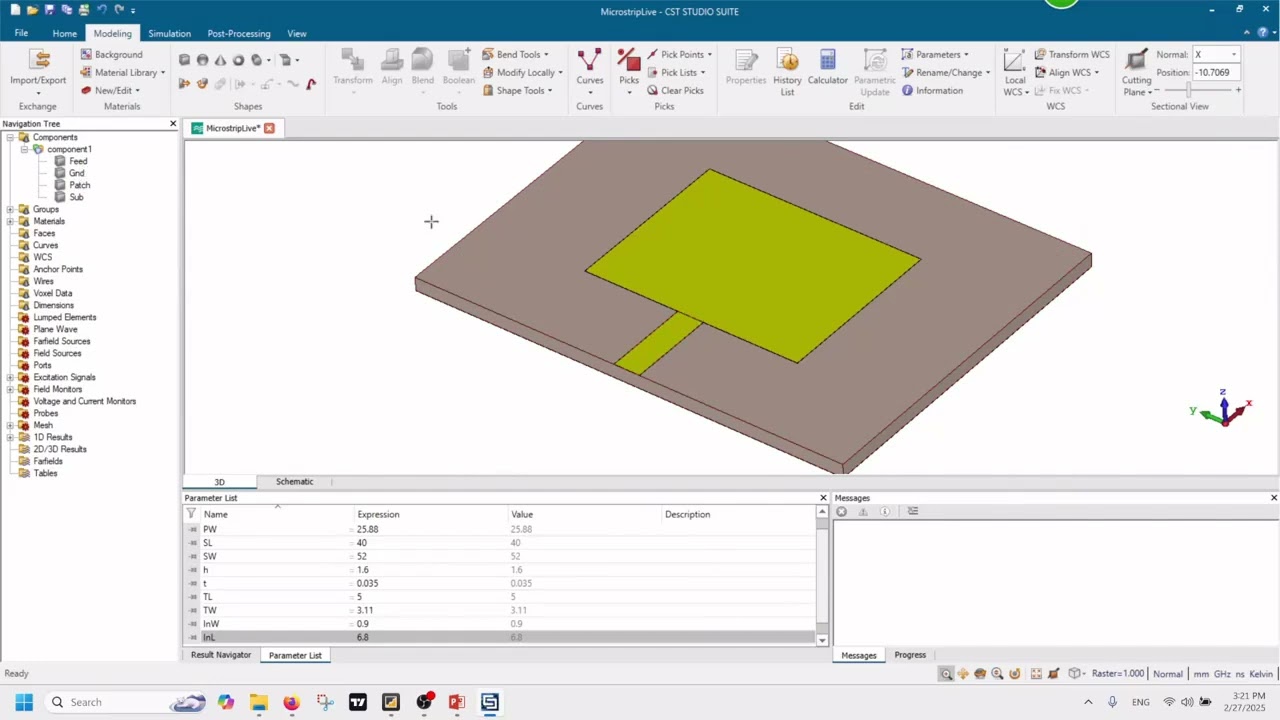Click the Cutting Plane icon
Image resolution: width=1280 pixels, height=720 pixels.
click(1136, 60)
